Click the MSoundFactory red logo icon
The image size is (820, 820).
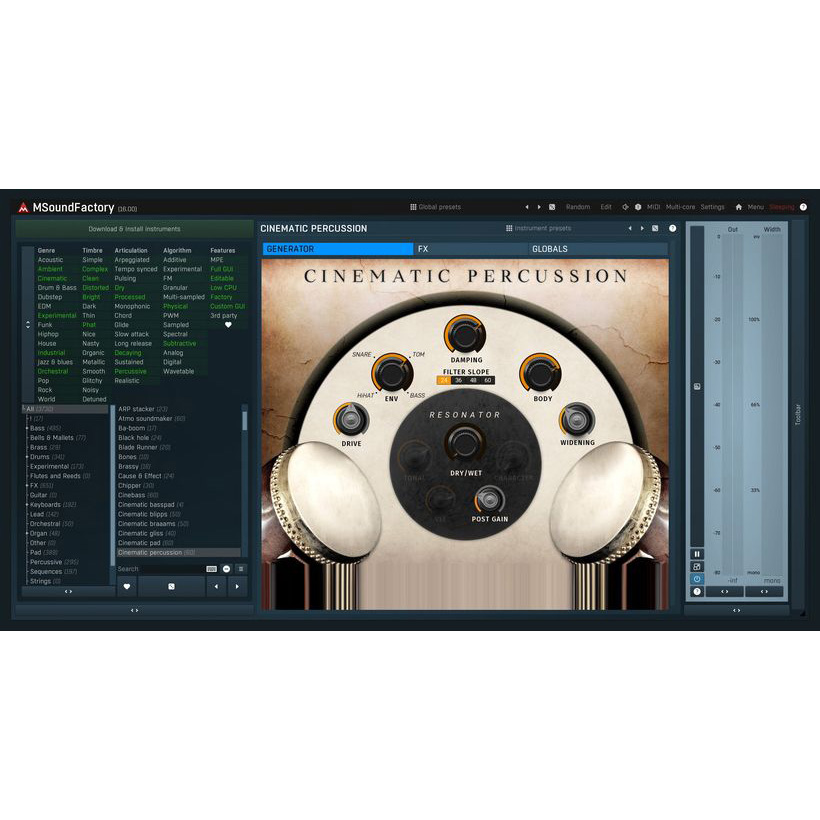point(23,208)
